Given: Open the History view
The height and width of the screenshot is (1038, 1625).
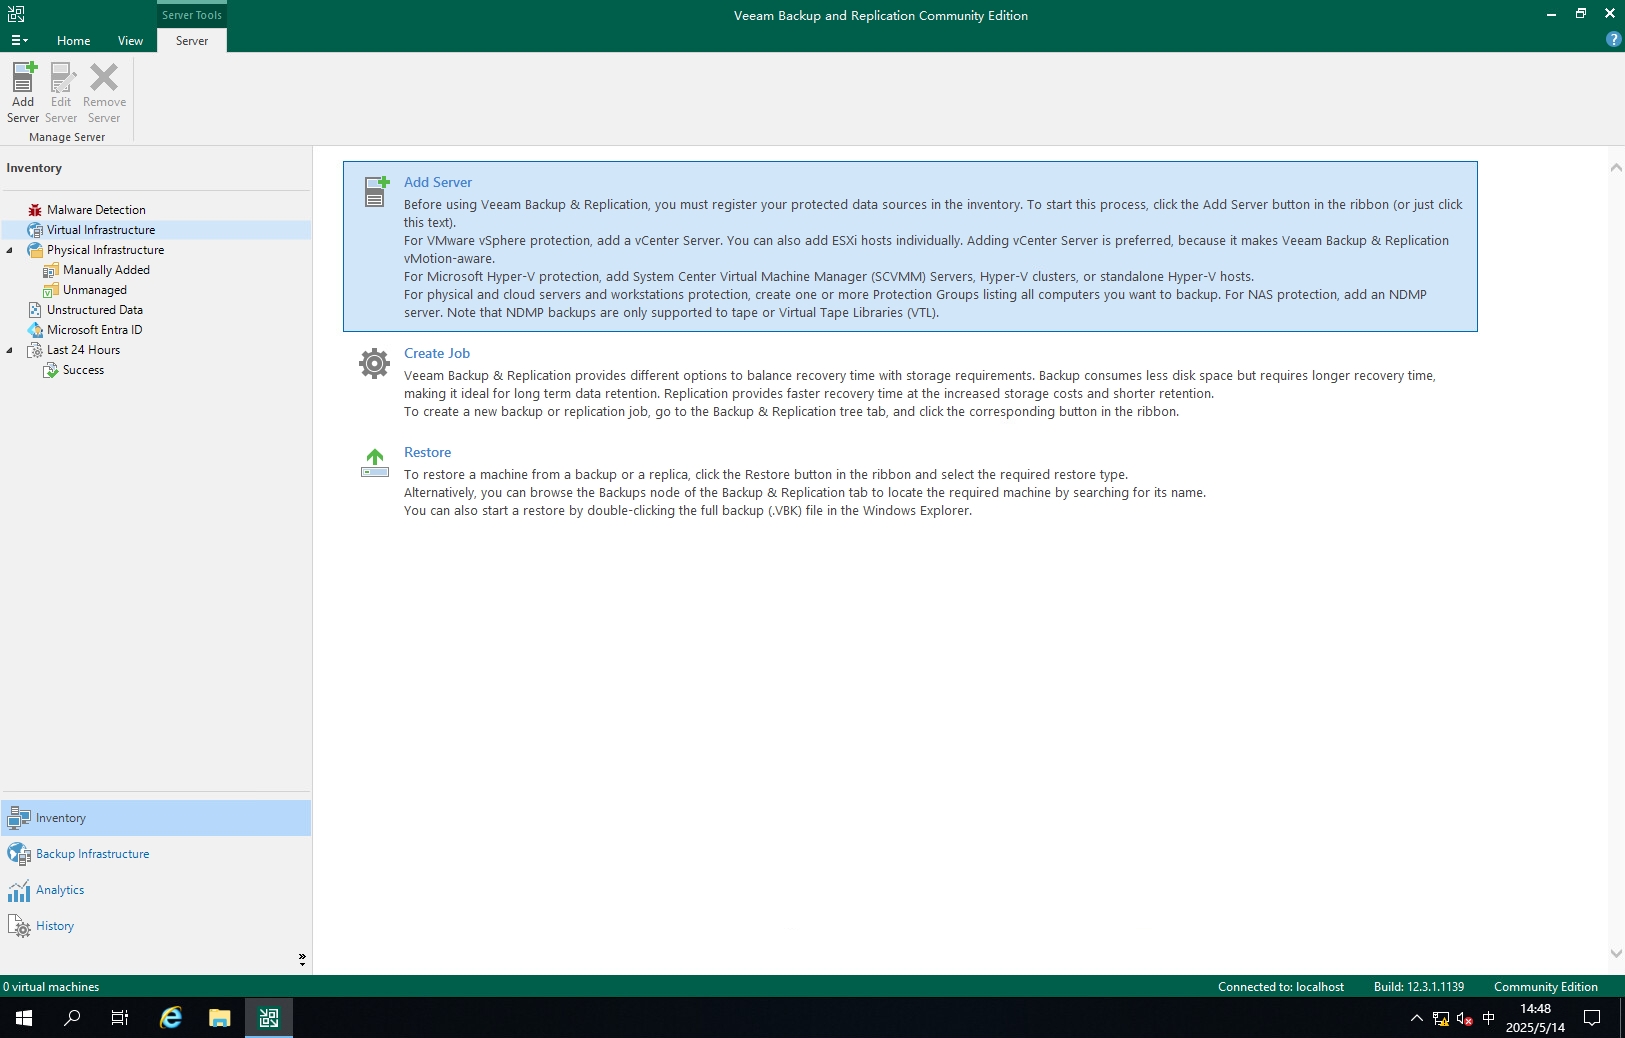Looking at the screenshot, I should (x=55, y=926).
